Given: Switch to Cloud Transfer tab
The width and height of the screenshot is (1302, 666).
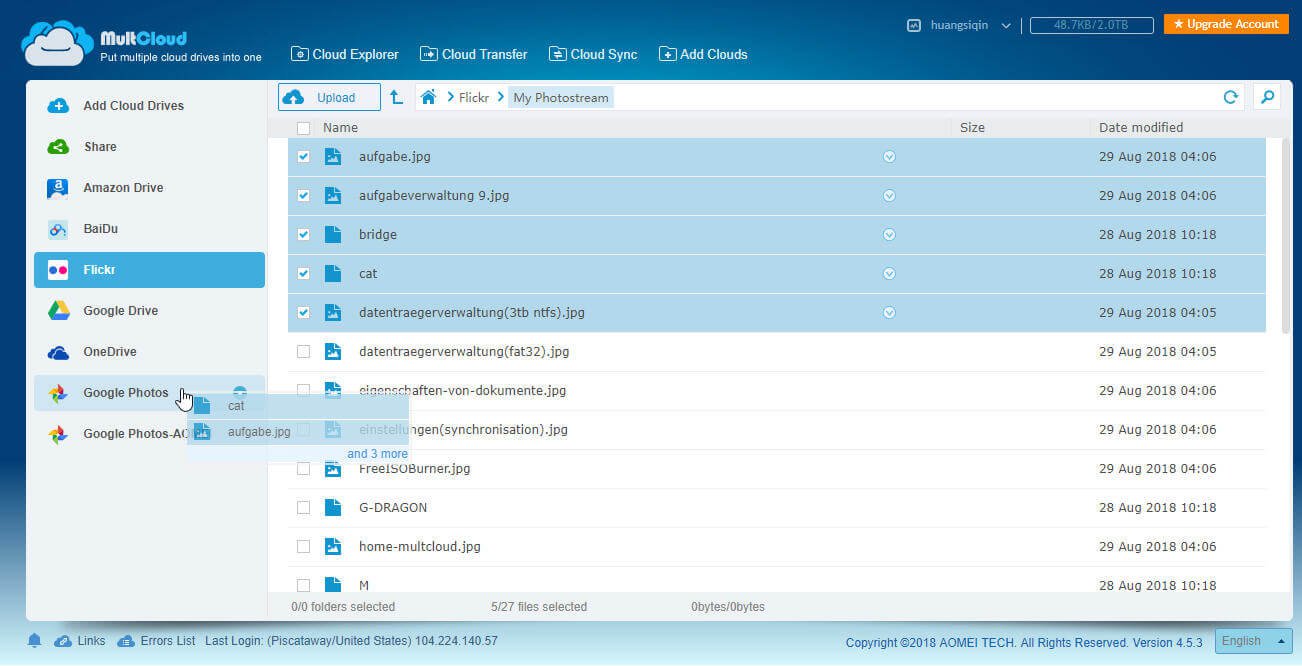Looking at the screenshot, I should point(473,54).
